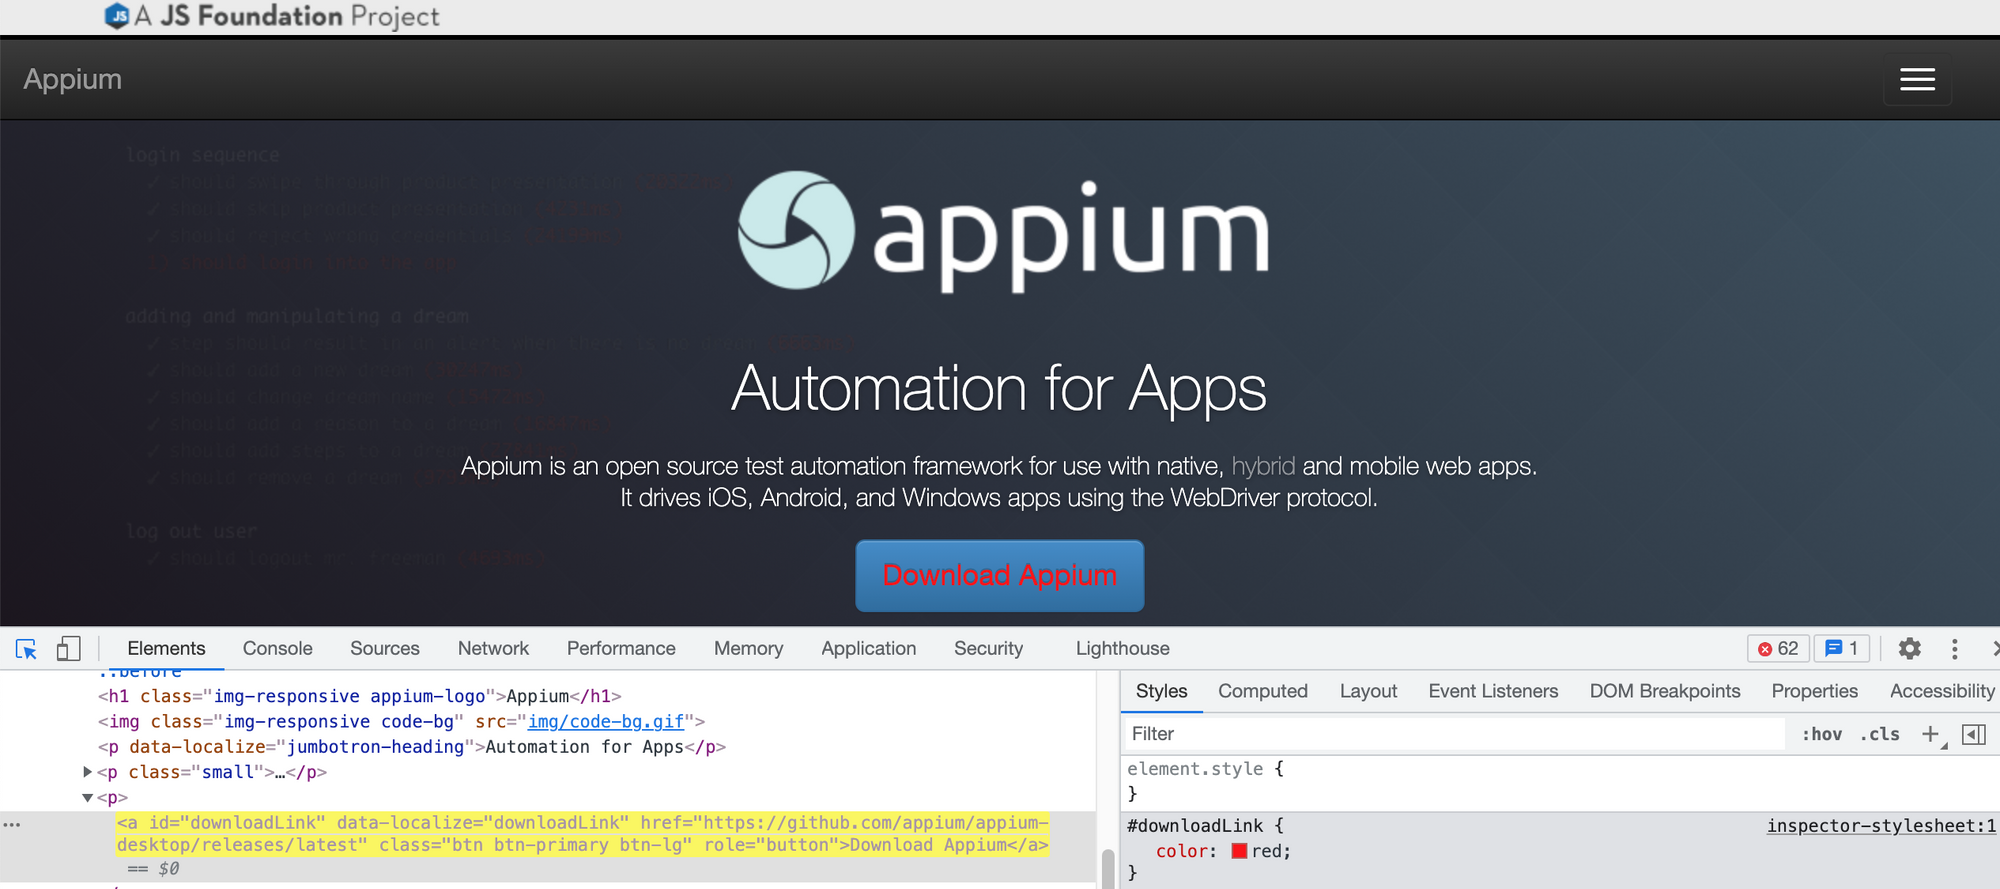Select the highlighted downloadLink anchor node
Screen dimensions: 2000x889
coord(582,834)
